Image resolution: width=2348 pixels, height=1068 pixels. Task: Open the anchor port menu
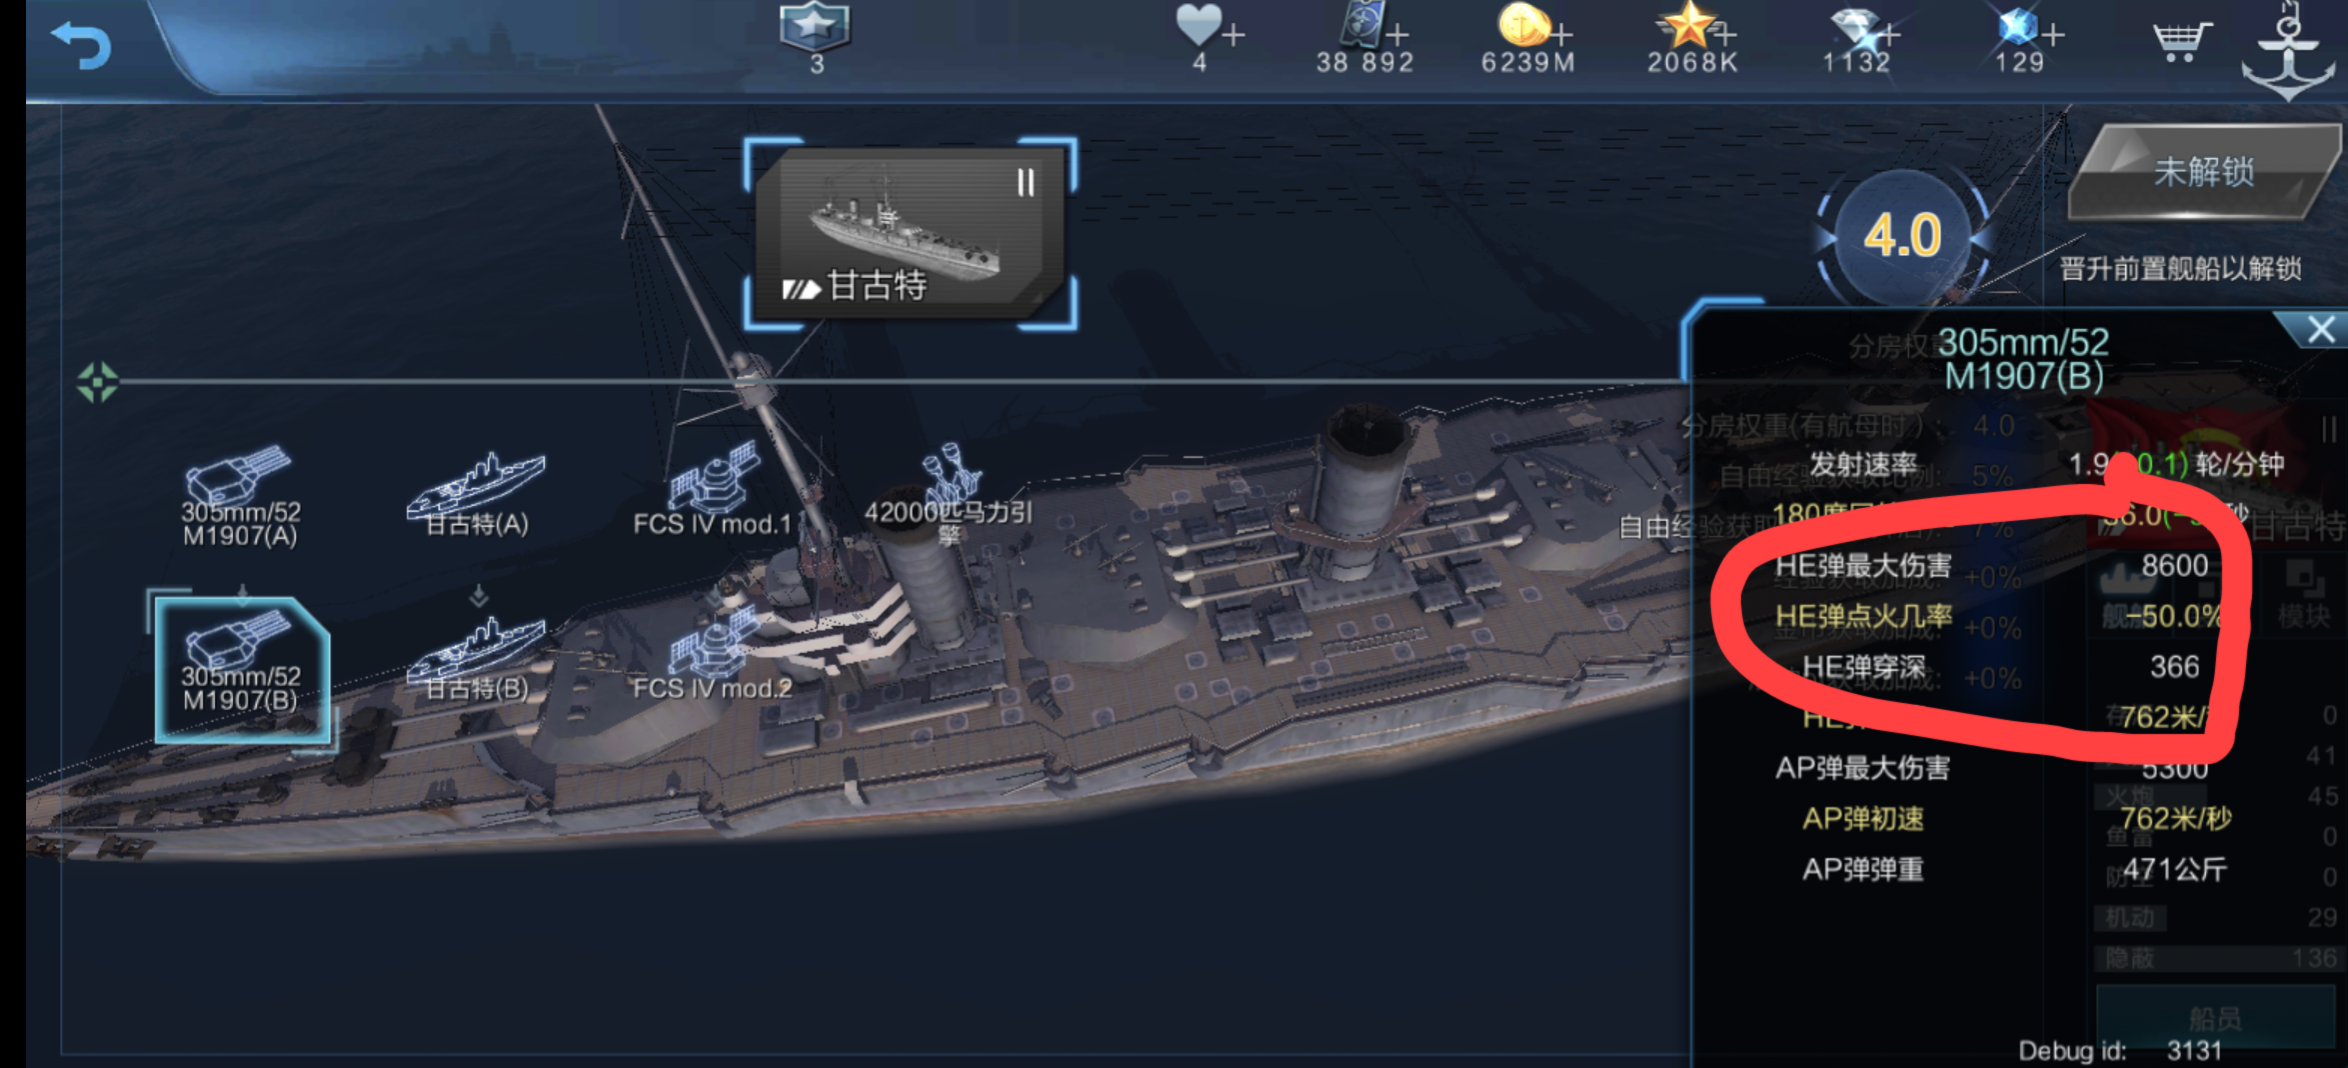(x=2288, y=50)
